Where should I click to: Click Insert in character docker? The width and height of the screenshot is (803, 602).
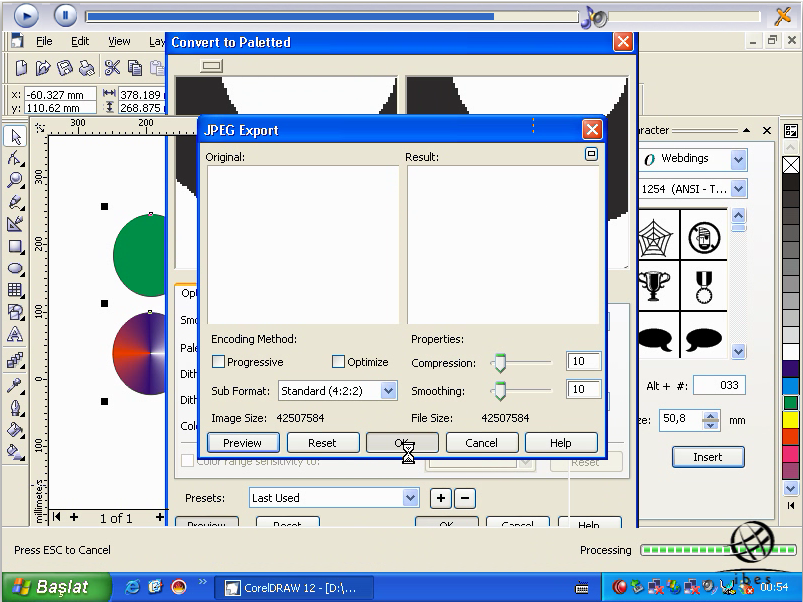pos(708,457)
